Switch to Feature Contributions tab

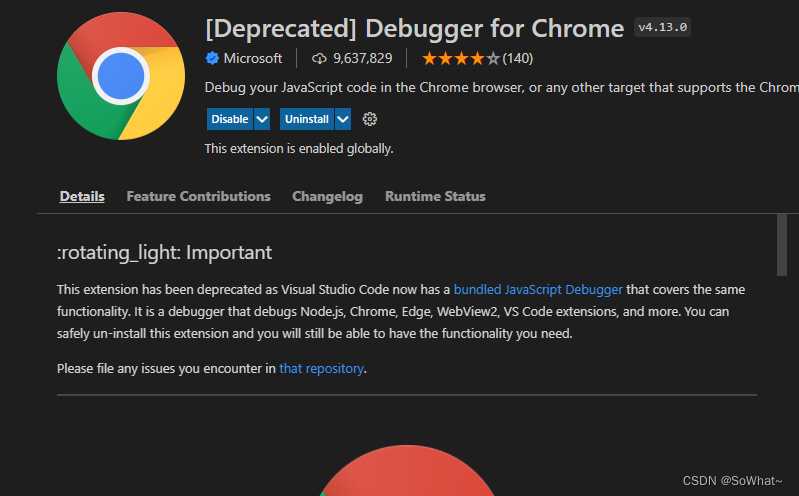198,196
